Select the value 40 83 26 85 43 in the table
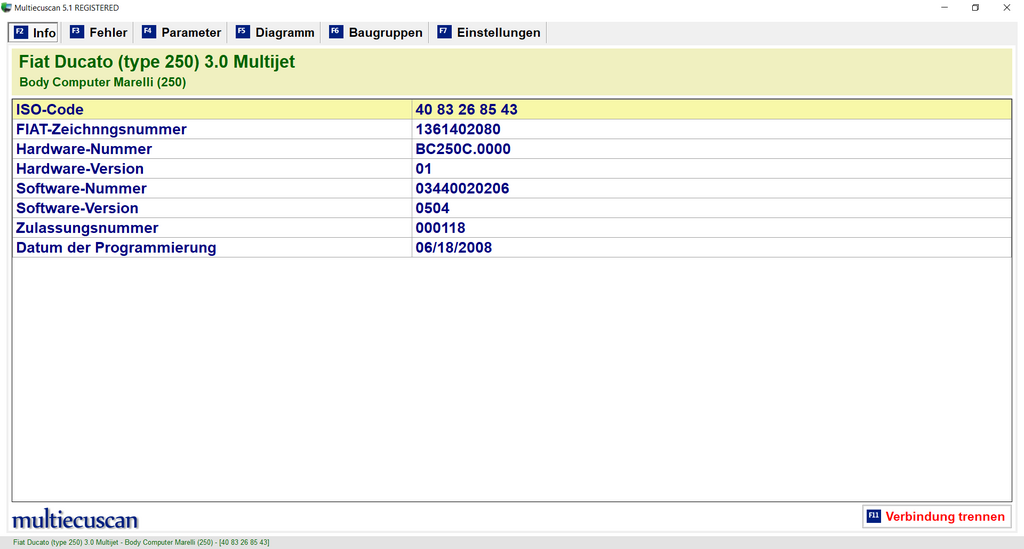The image size is (1024, 549). pyautogui.click(x=466, y=110)
